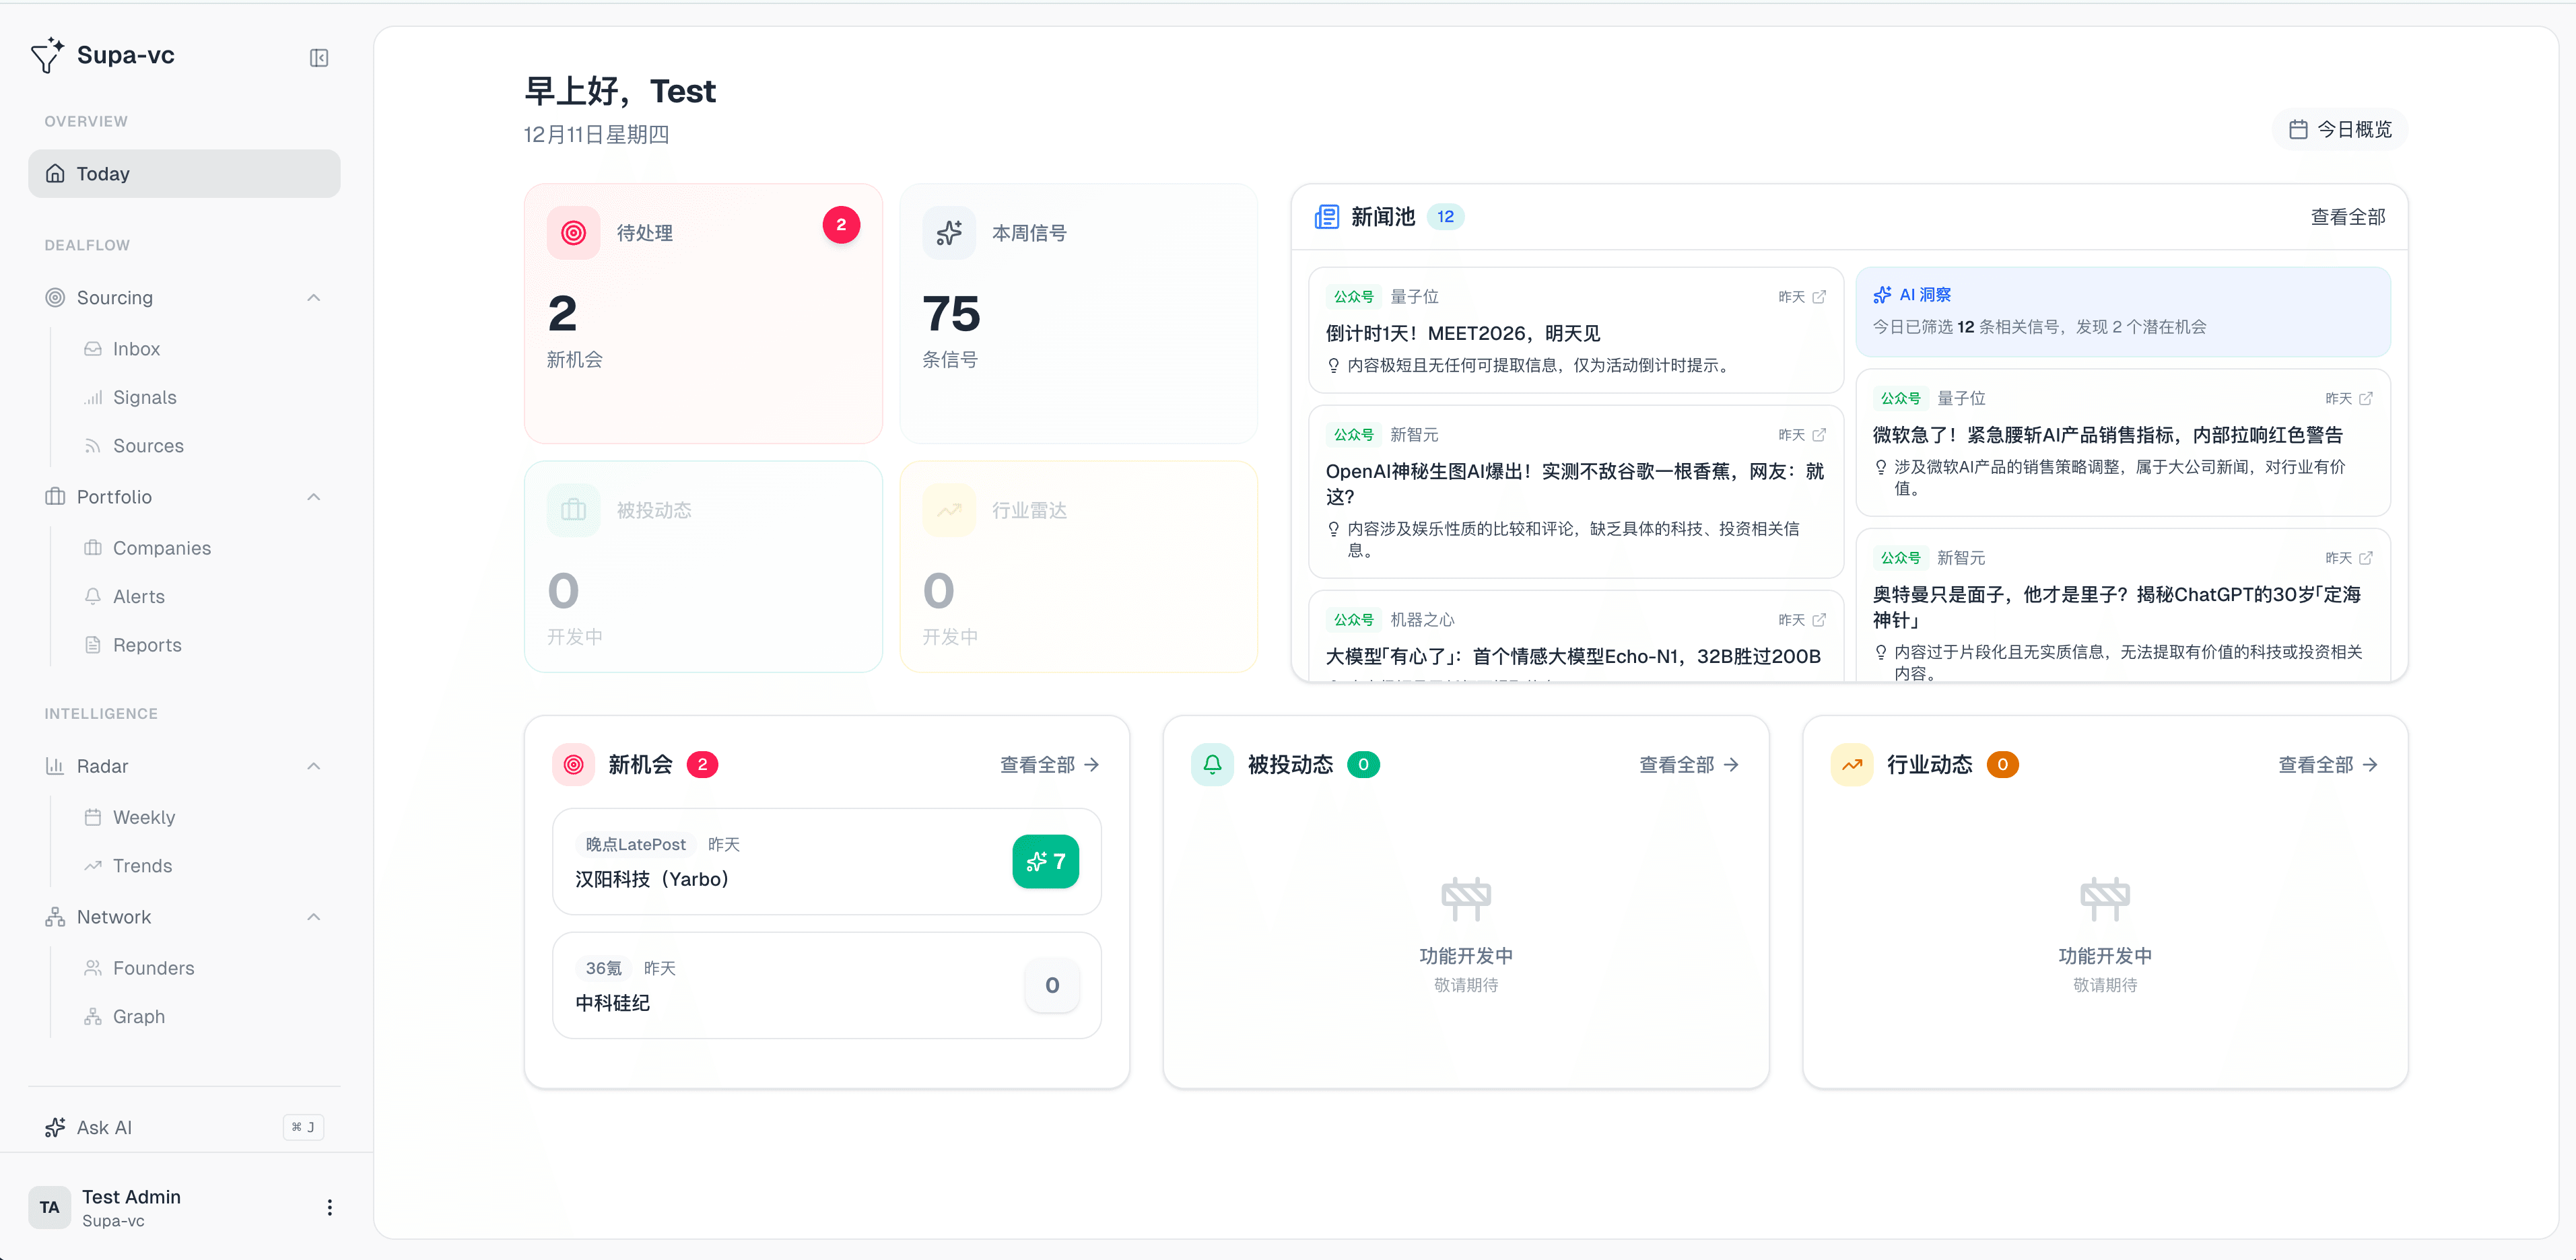This screenshot has width=2576, height=1260.
Task: Open Founders under Network
Action: (x=153, y=967)
